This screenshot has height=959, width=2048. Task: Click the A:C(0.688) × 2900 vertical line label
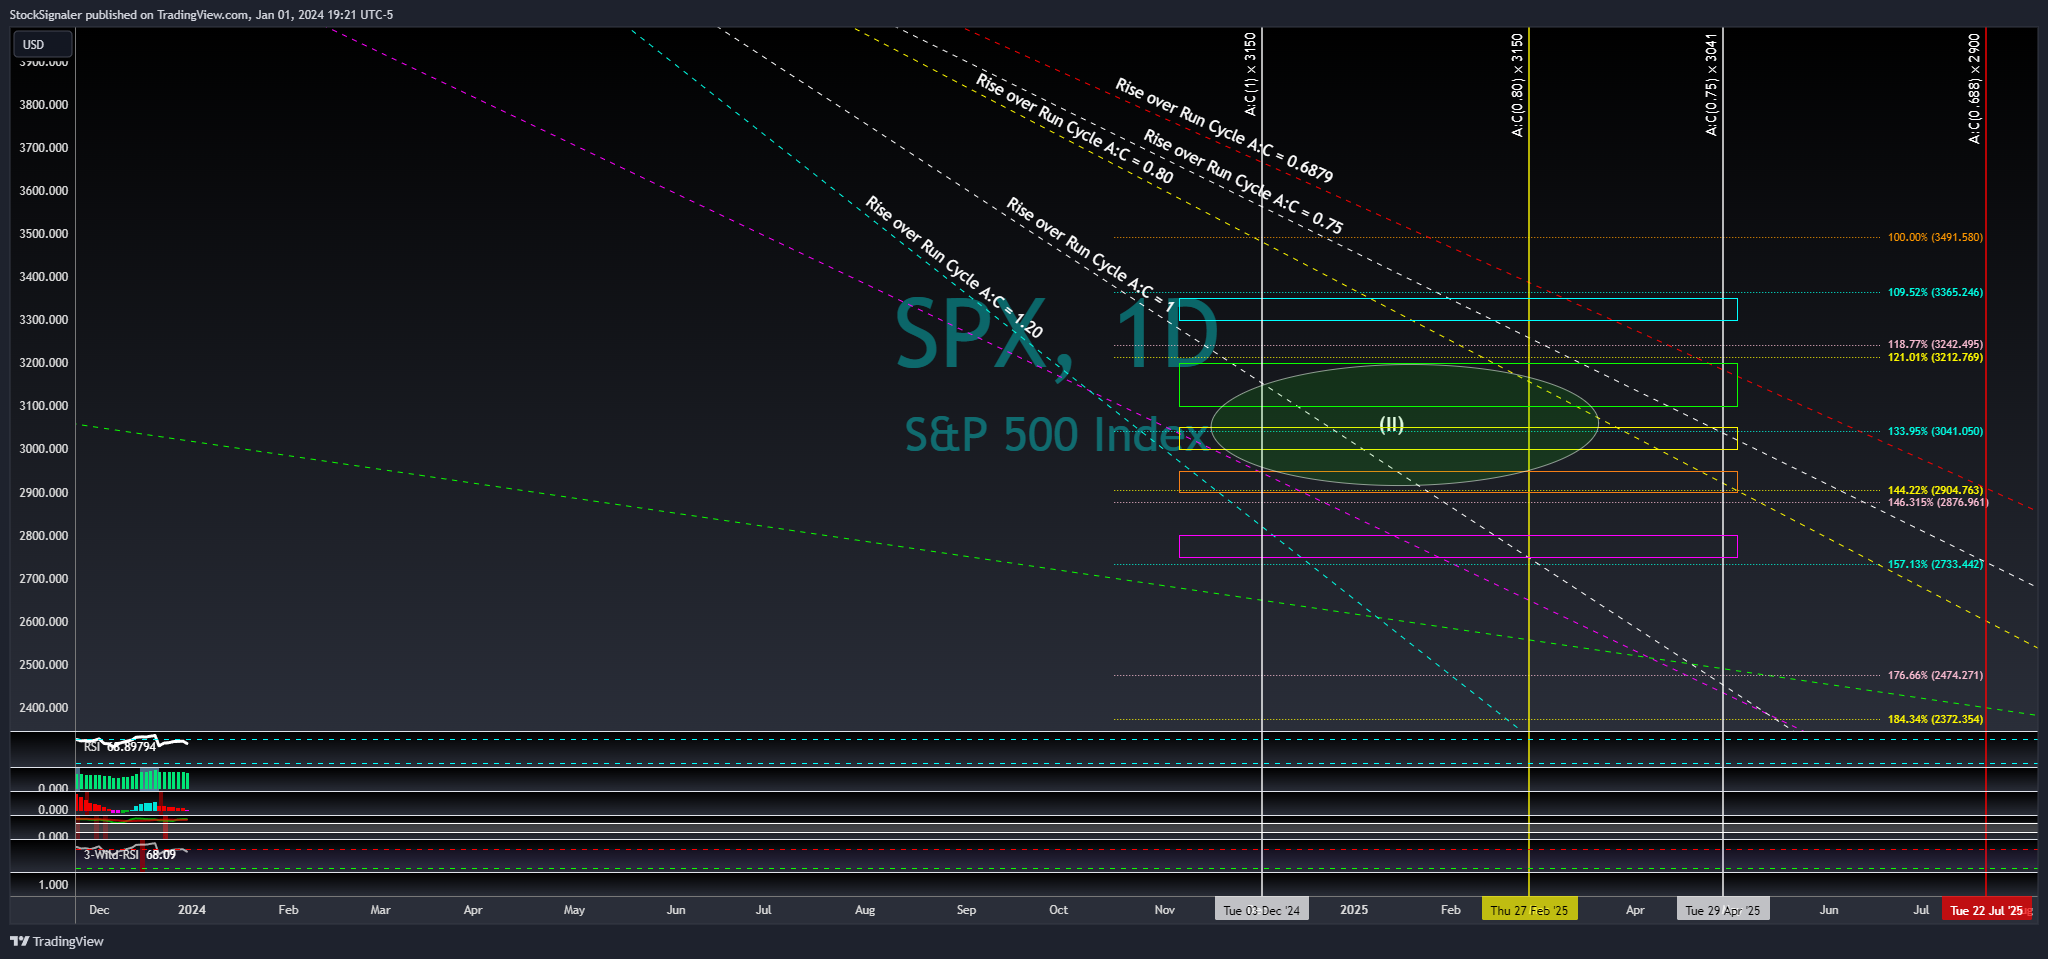coord(1975,89)
